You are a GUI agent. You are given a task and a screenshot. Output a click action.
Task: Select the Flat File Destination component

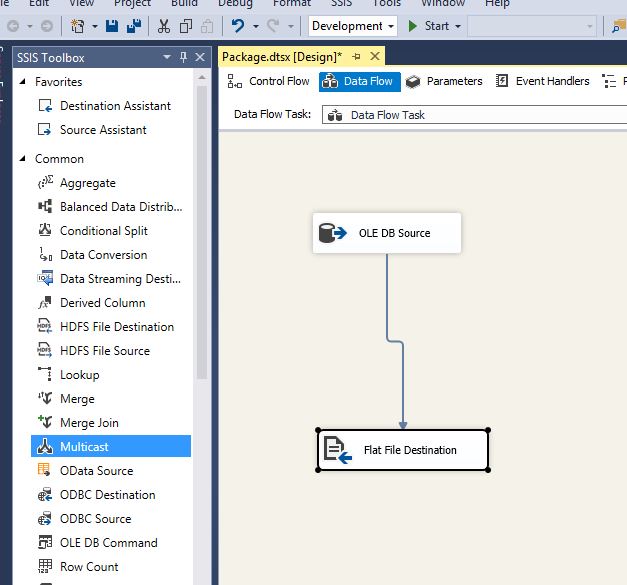pos(403,450)
